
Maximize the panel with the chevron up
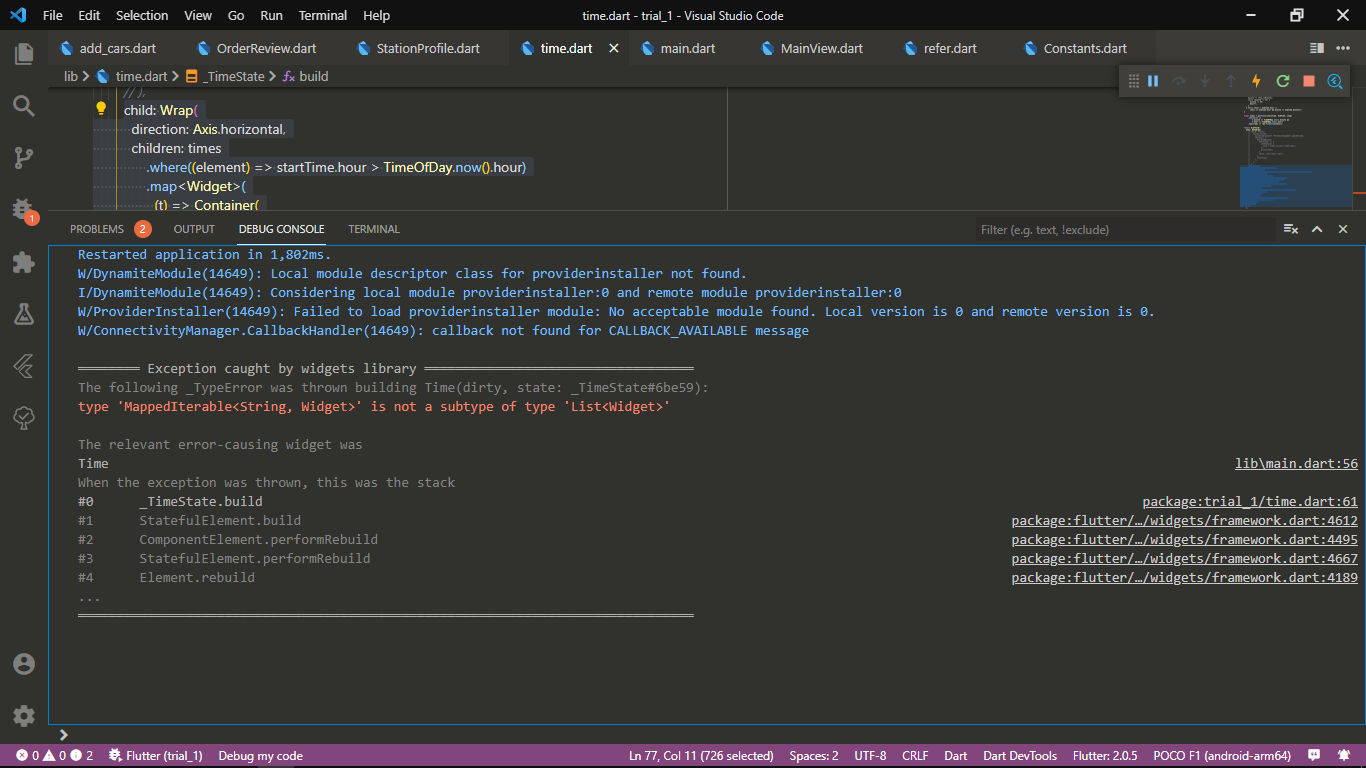click(x=1317, y=229)
